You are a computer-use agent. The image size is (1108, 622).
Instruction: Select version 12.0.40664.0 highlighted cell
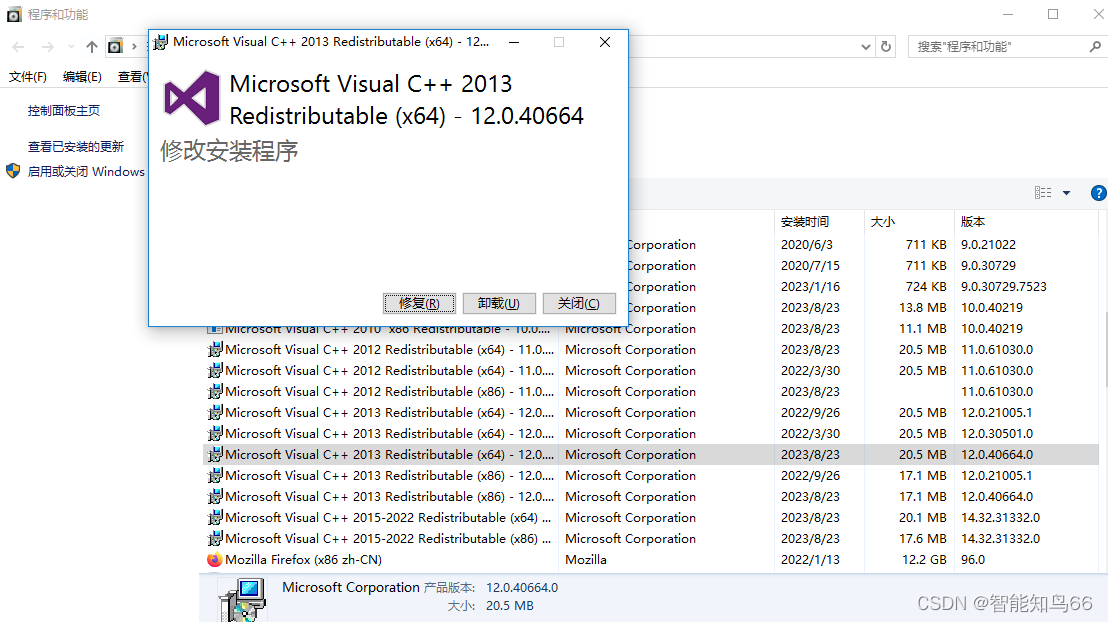pos(997,454)
